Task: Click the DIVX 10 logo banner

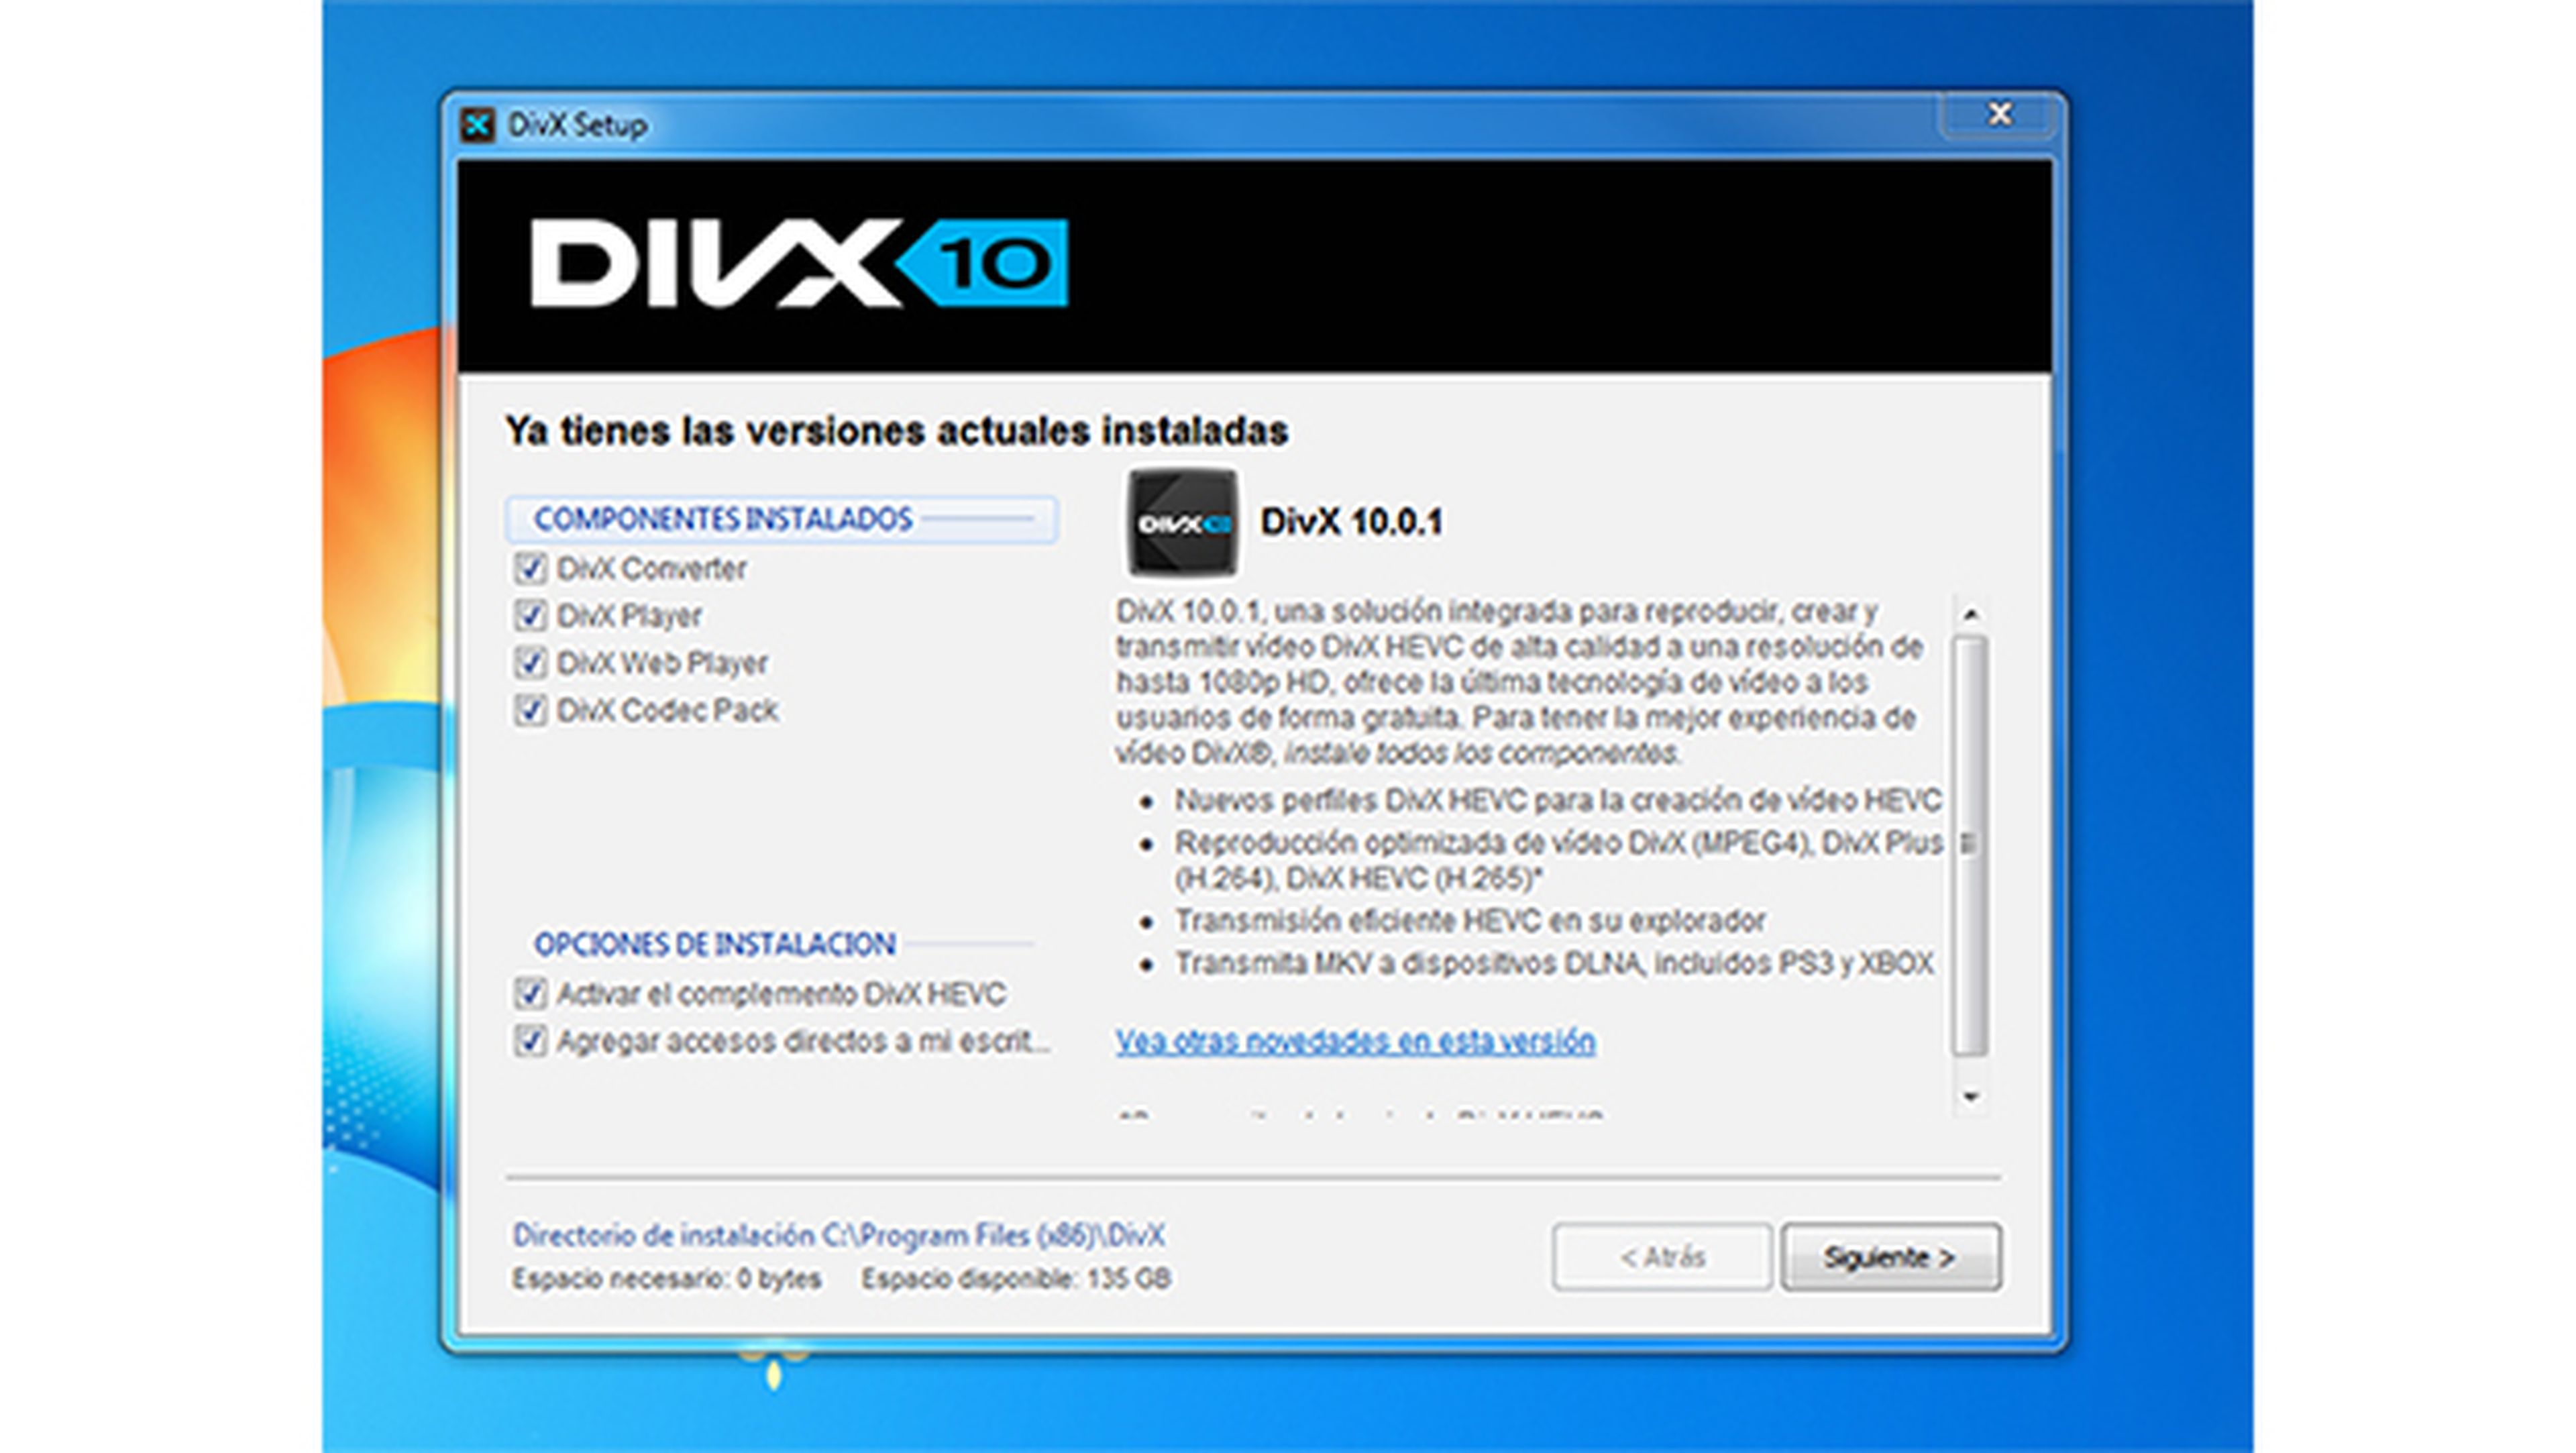Action: click(x=798, y=263)
